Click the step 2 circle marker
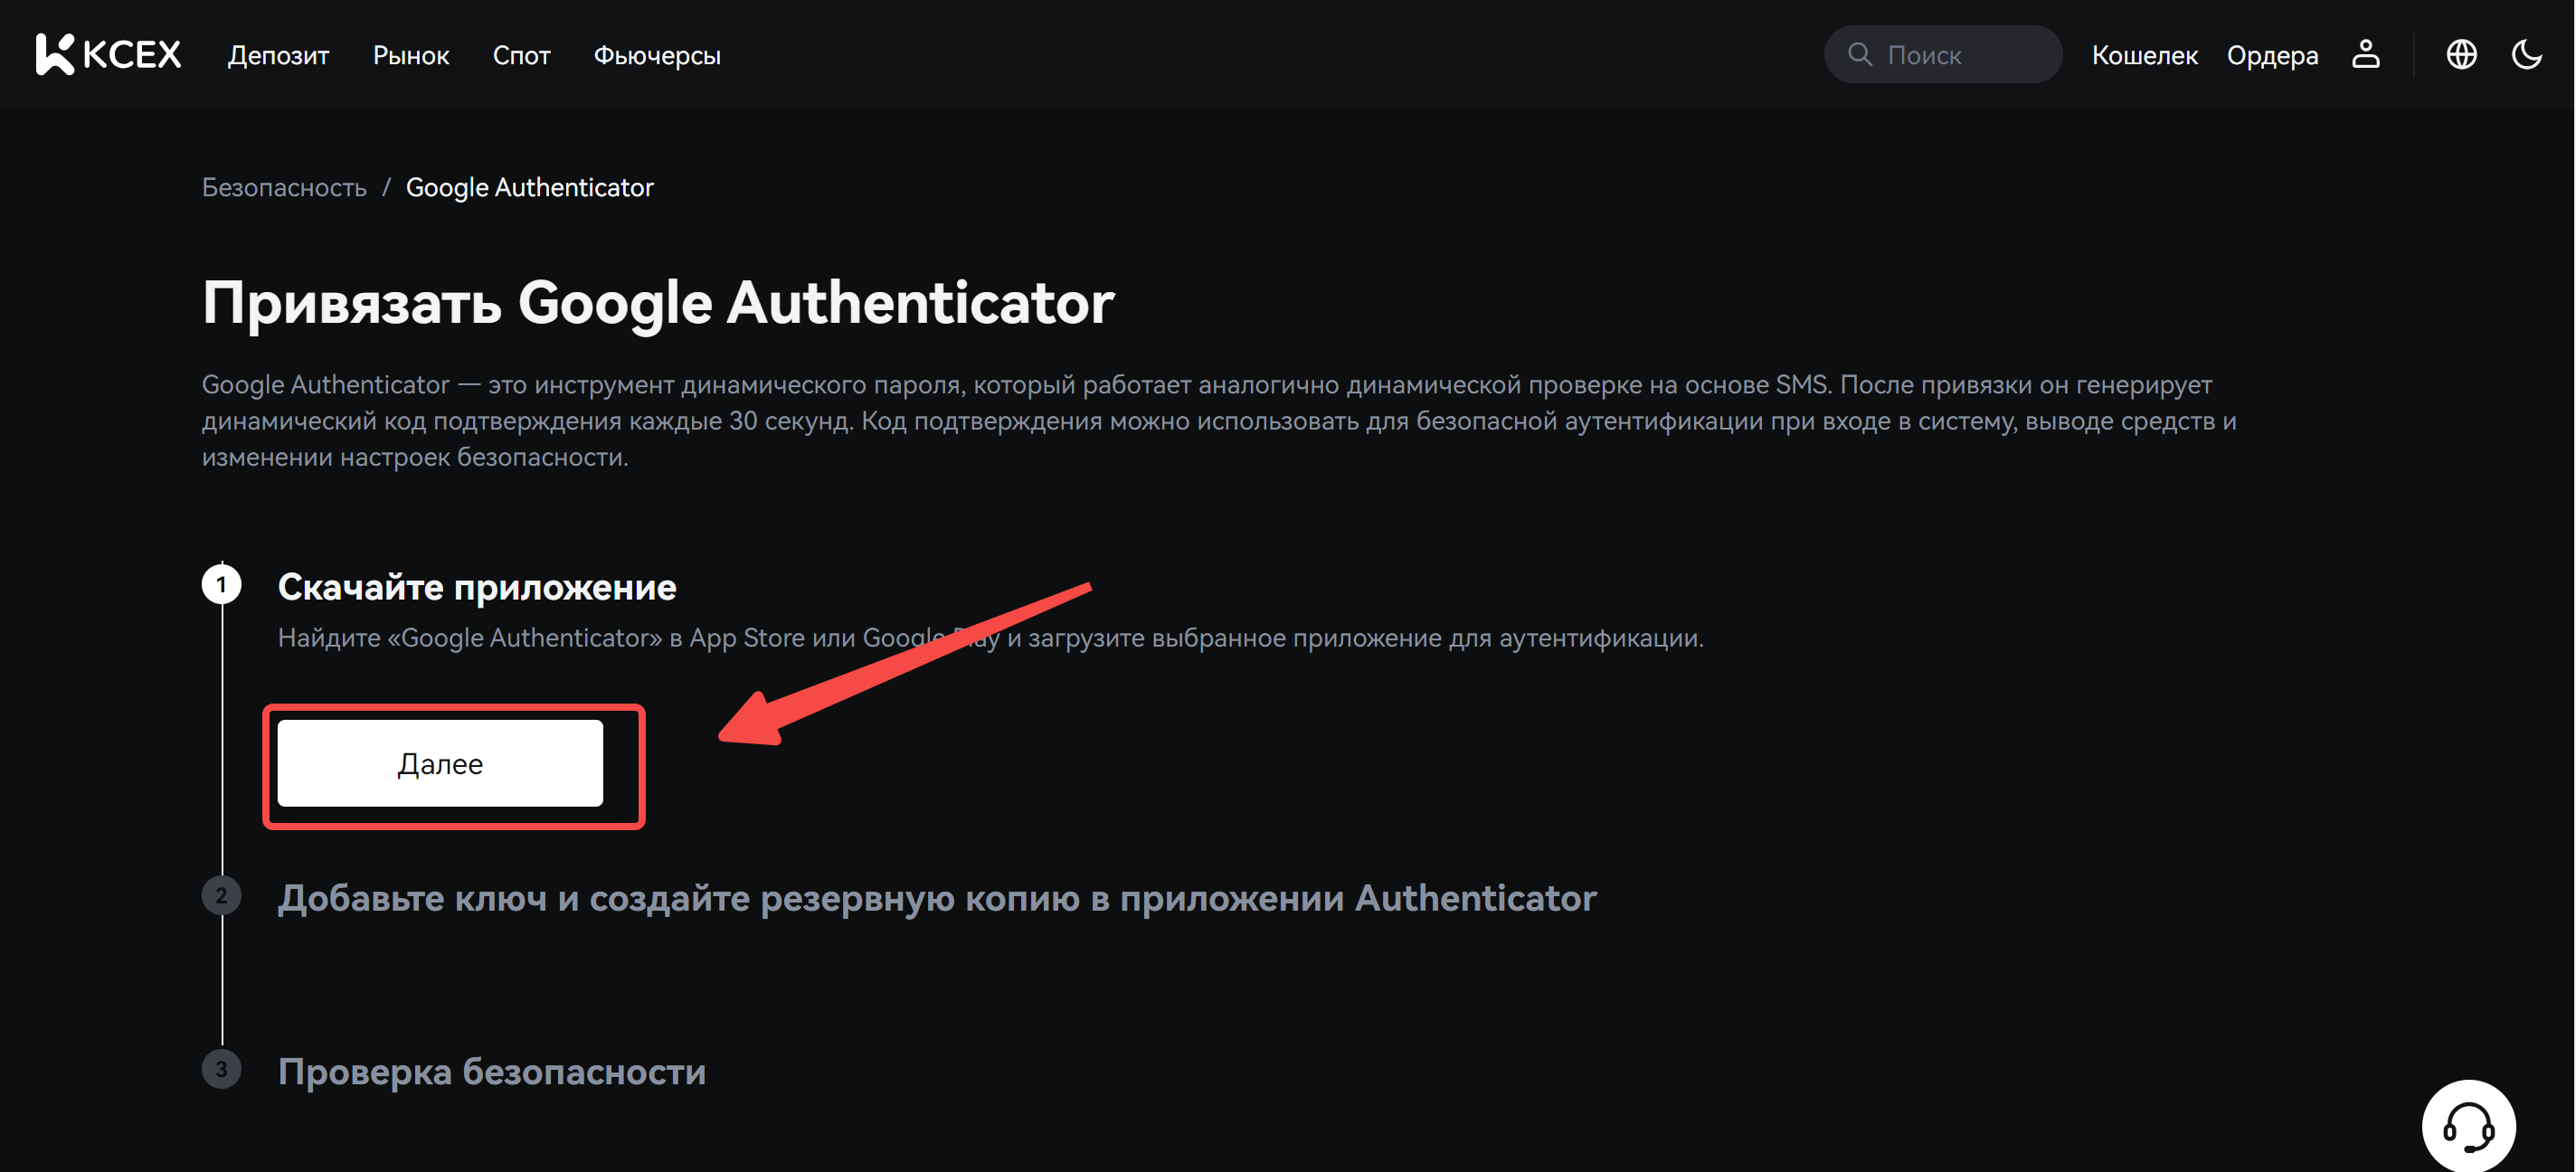 click(x=221, y=896)
